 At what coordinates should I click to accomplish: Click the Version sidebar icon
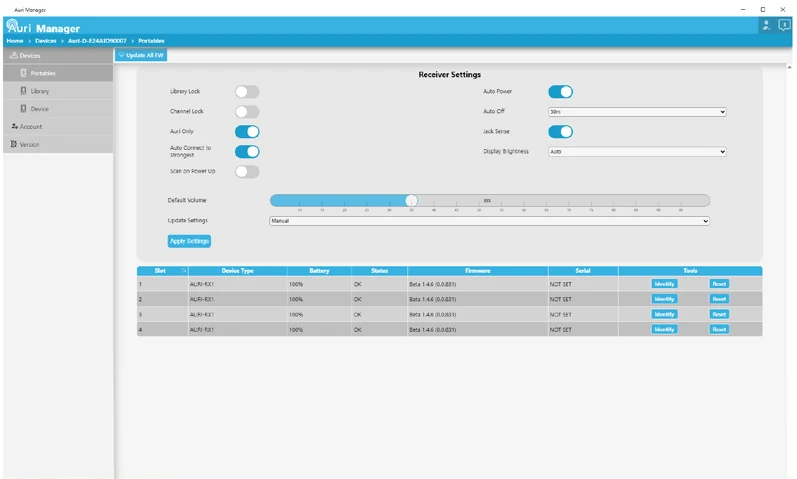(x=14, y=144)
